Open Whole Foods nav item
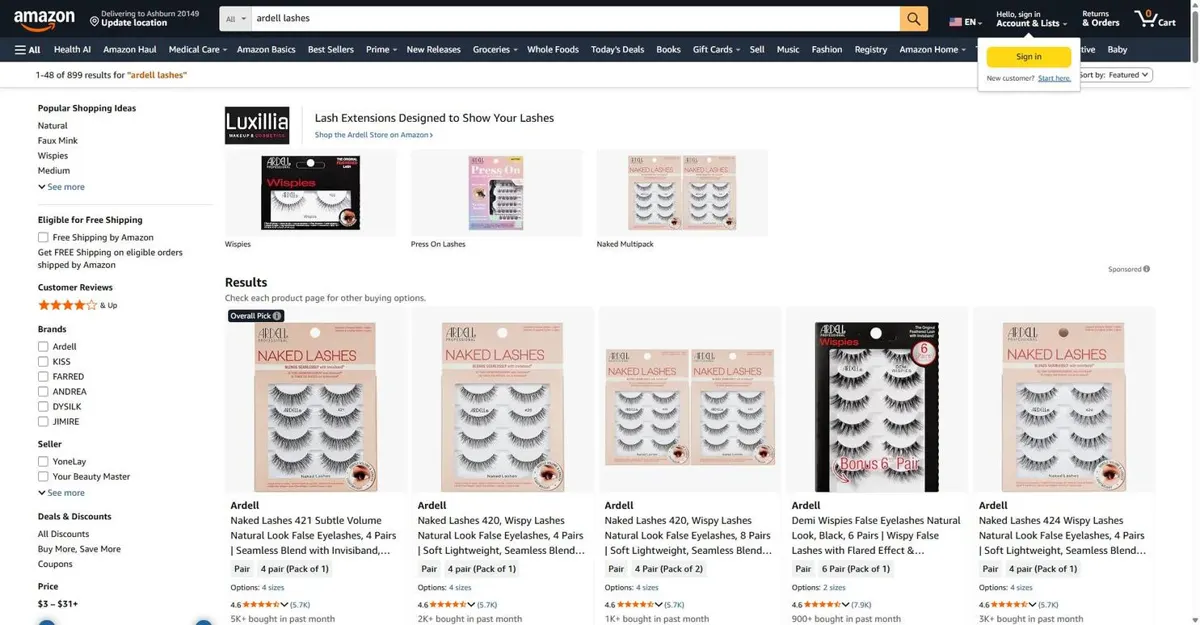The width and height of the screenshot is (1200, 625). coord(553,49)
